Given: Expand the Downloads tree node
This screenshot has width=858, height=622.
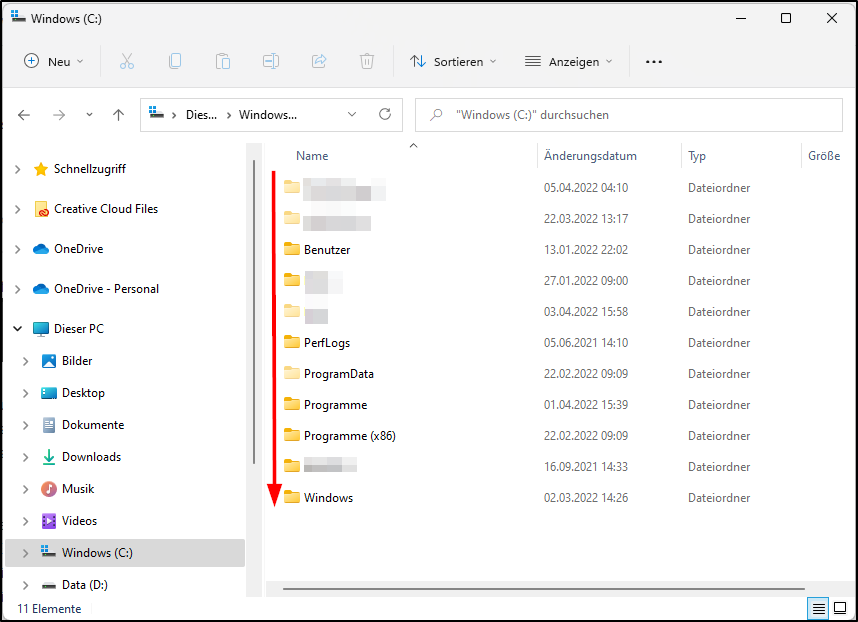Looking at the screenshot, I should tap(25, 457).
